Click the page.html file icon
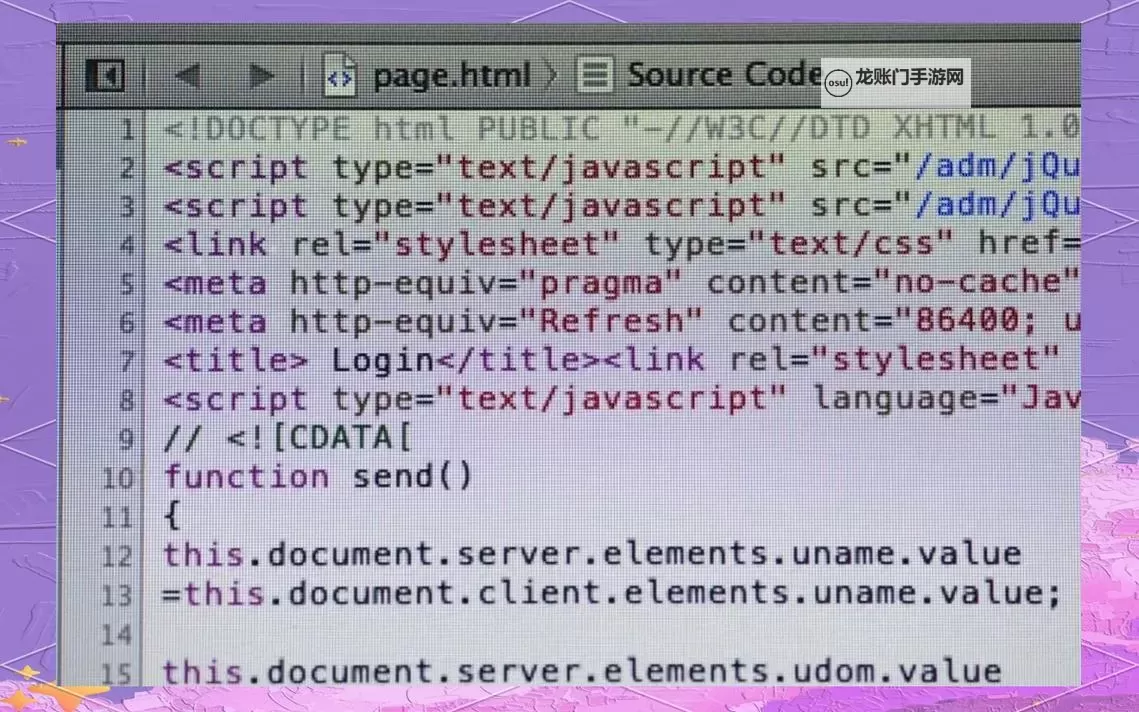Viewport: 1139px width, 712px height. point(340,76)
